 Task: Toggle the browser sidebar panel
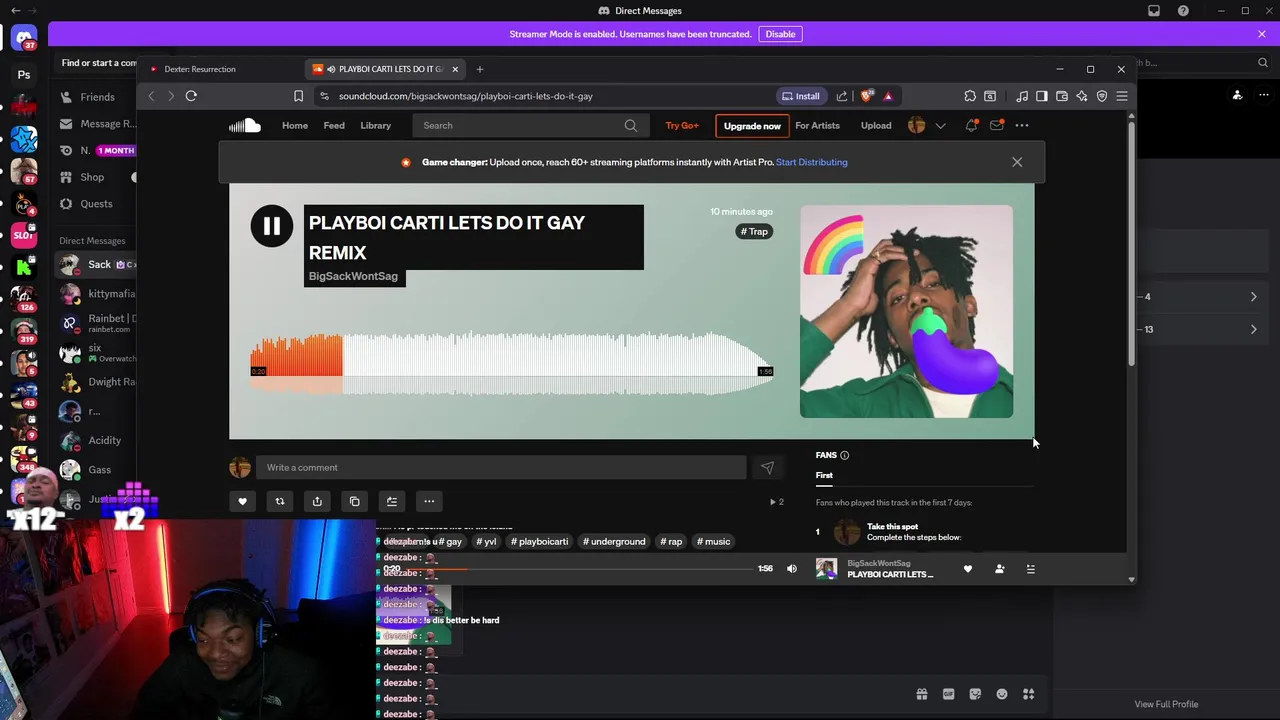[x=1042, y=96]
